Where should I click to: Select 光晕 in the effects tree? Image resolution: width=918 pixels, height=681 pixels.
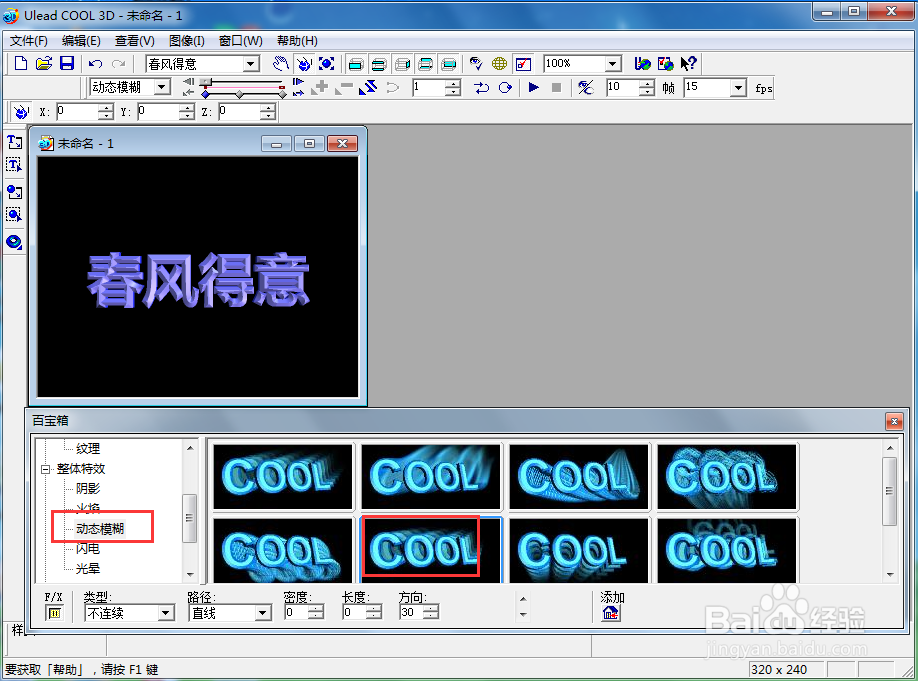tap(88, 569)
